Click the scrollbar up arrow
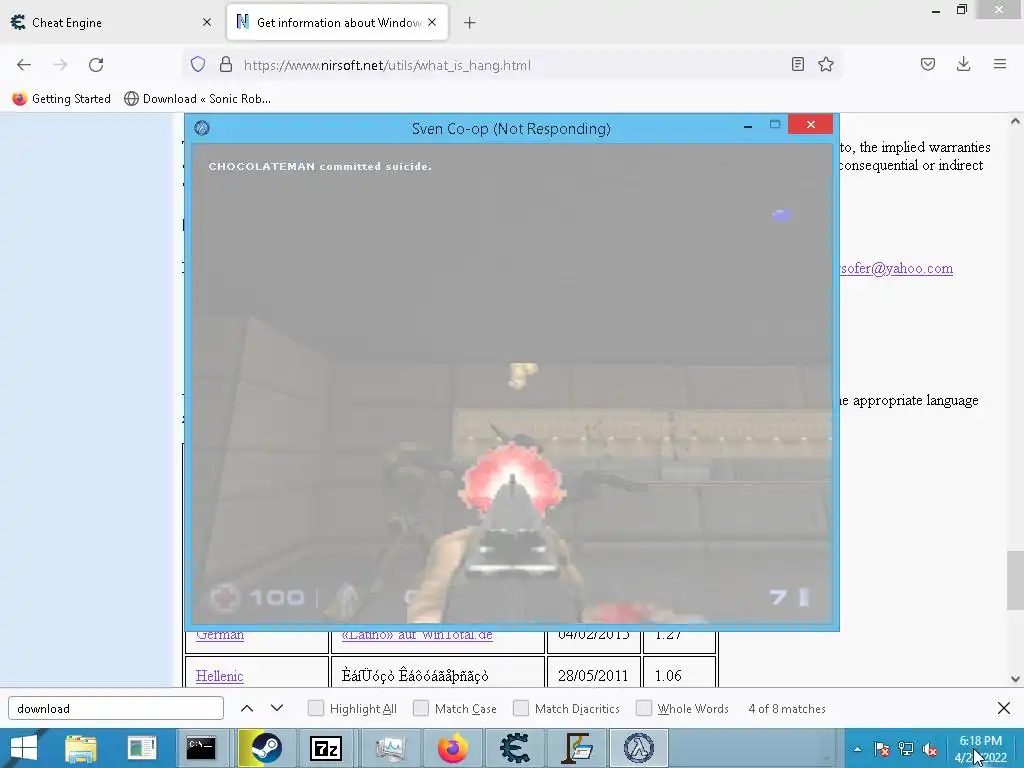Viewport: 1024px width, 768px height. (1015, 121)
